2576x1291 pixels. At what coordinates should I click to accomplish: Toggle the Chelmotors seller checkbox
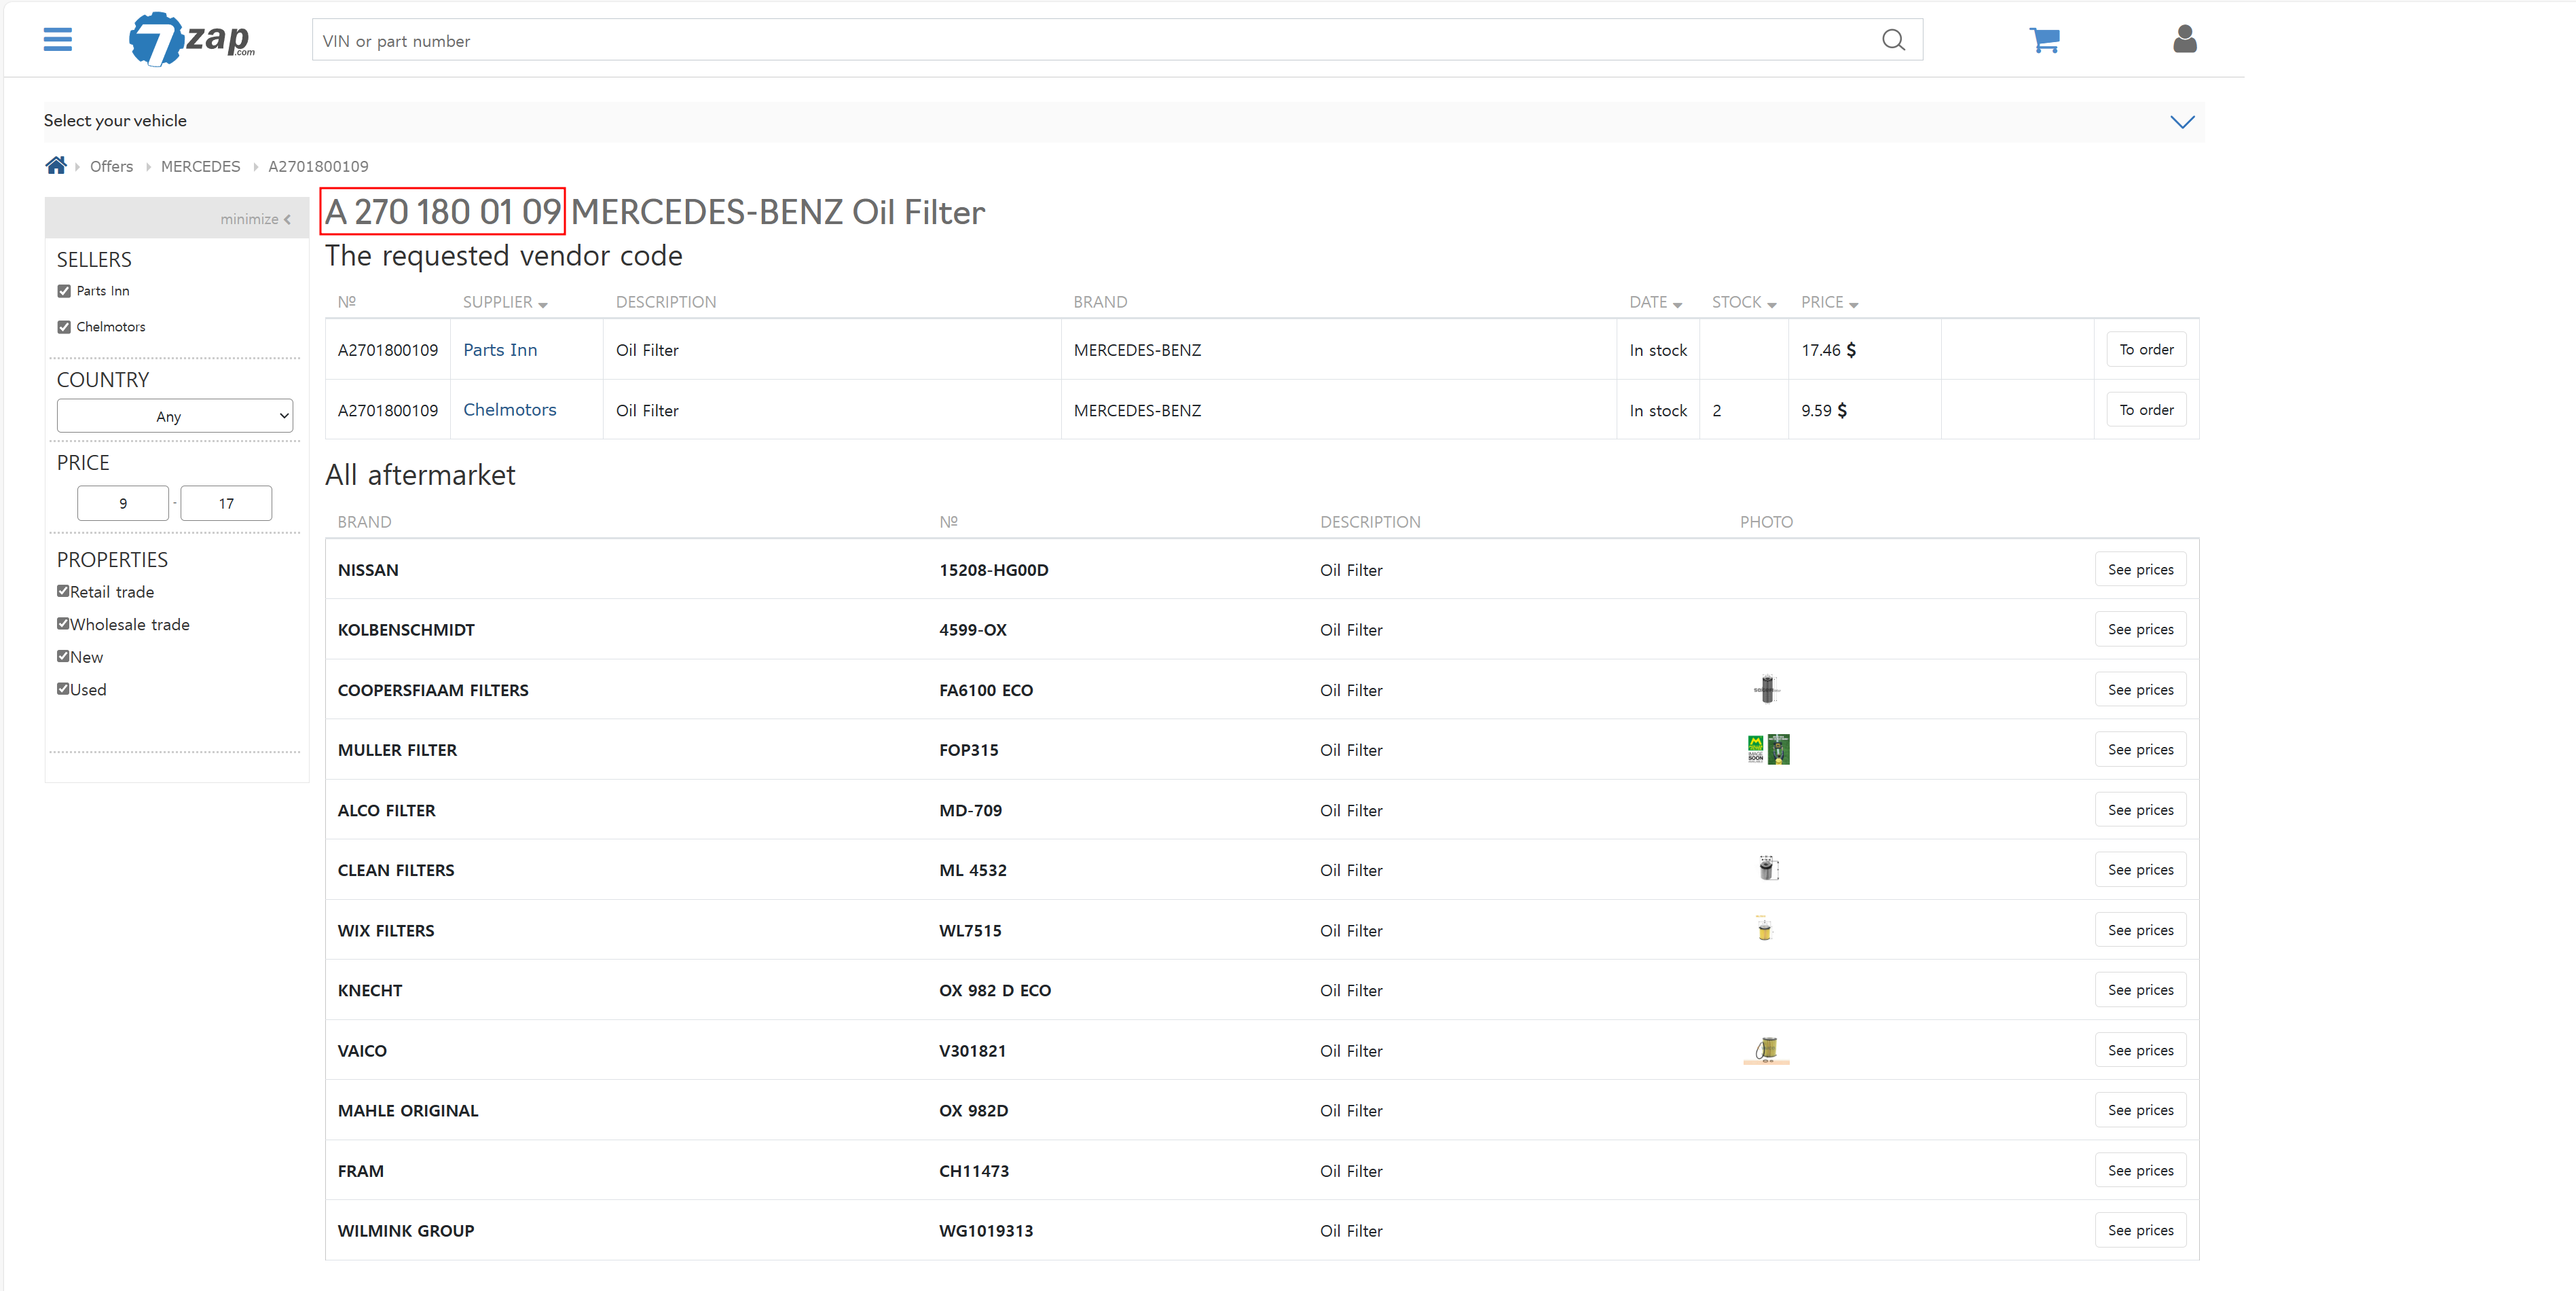pyautogui.click(x=65, y=327)
